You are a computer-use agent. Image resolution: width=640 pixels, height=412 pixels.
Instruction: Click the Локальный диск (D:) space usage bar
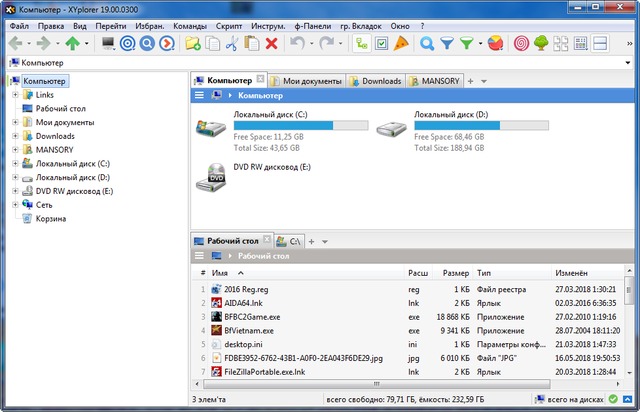[x=481, y=127]
